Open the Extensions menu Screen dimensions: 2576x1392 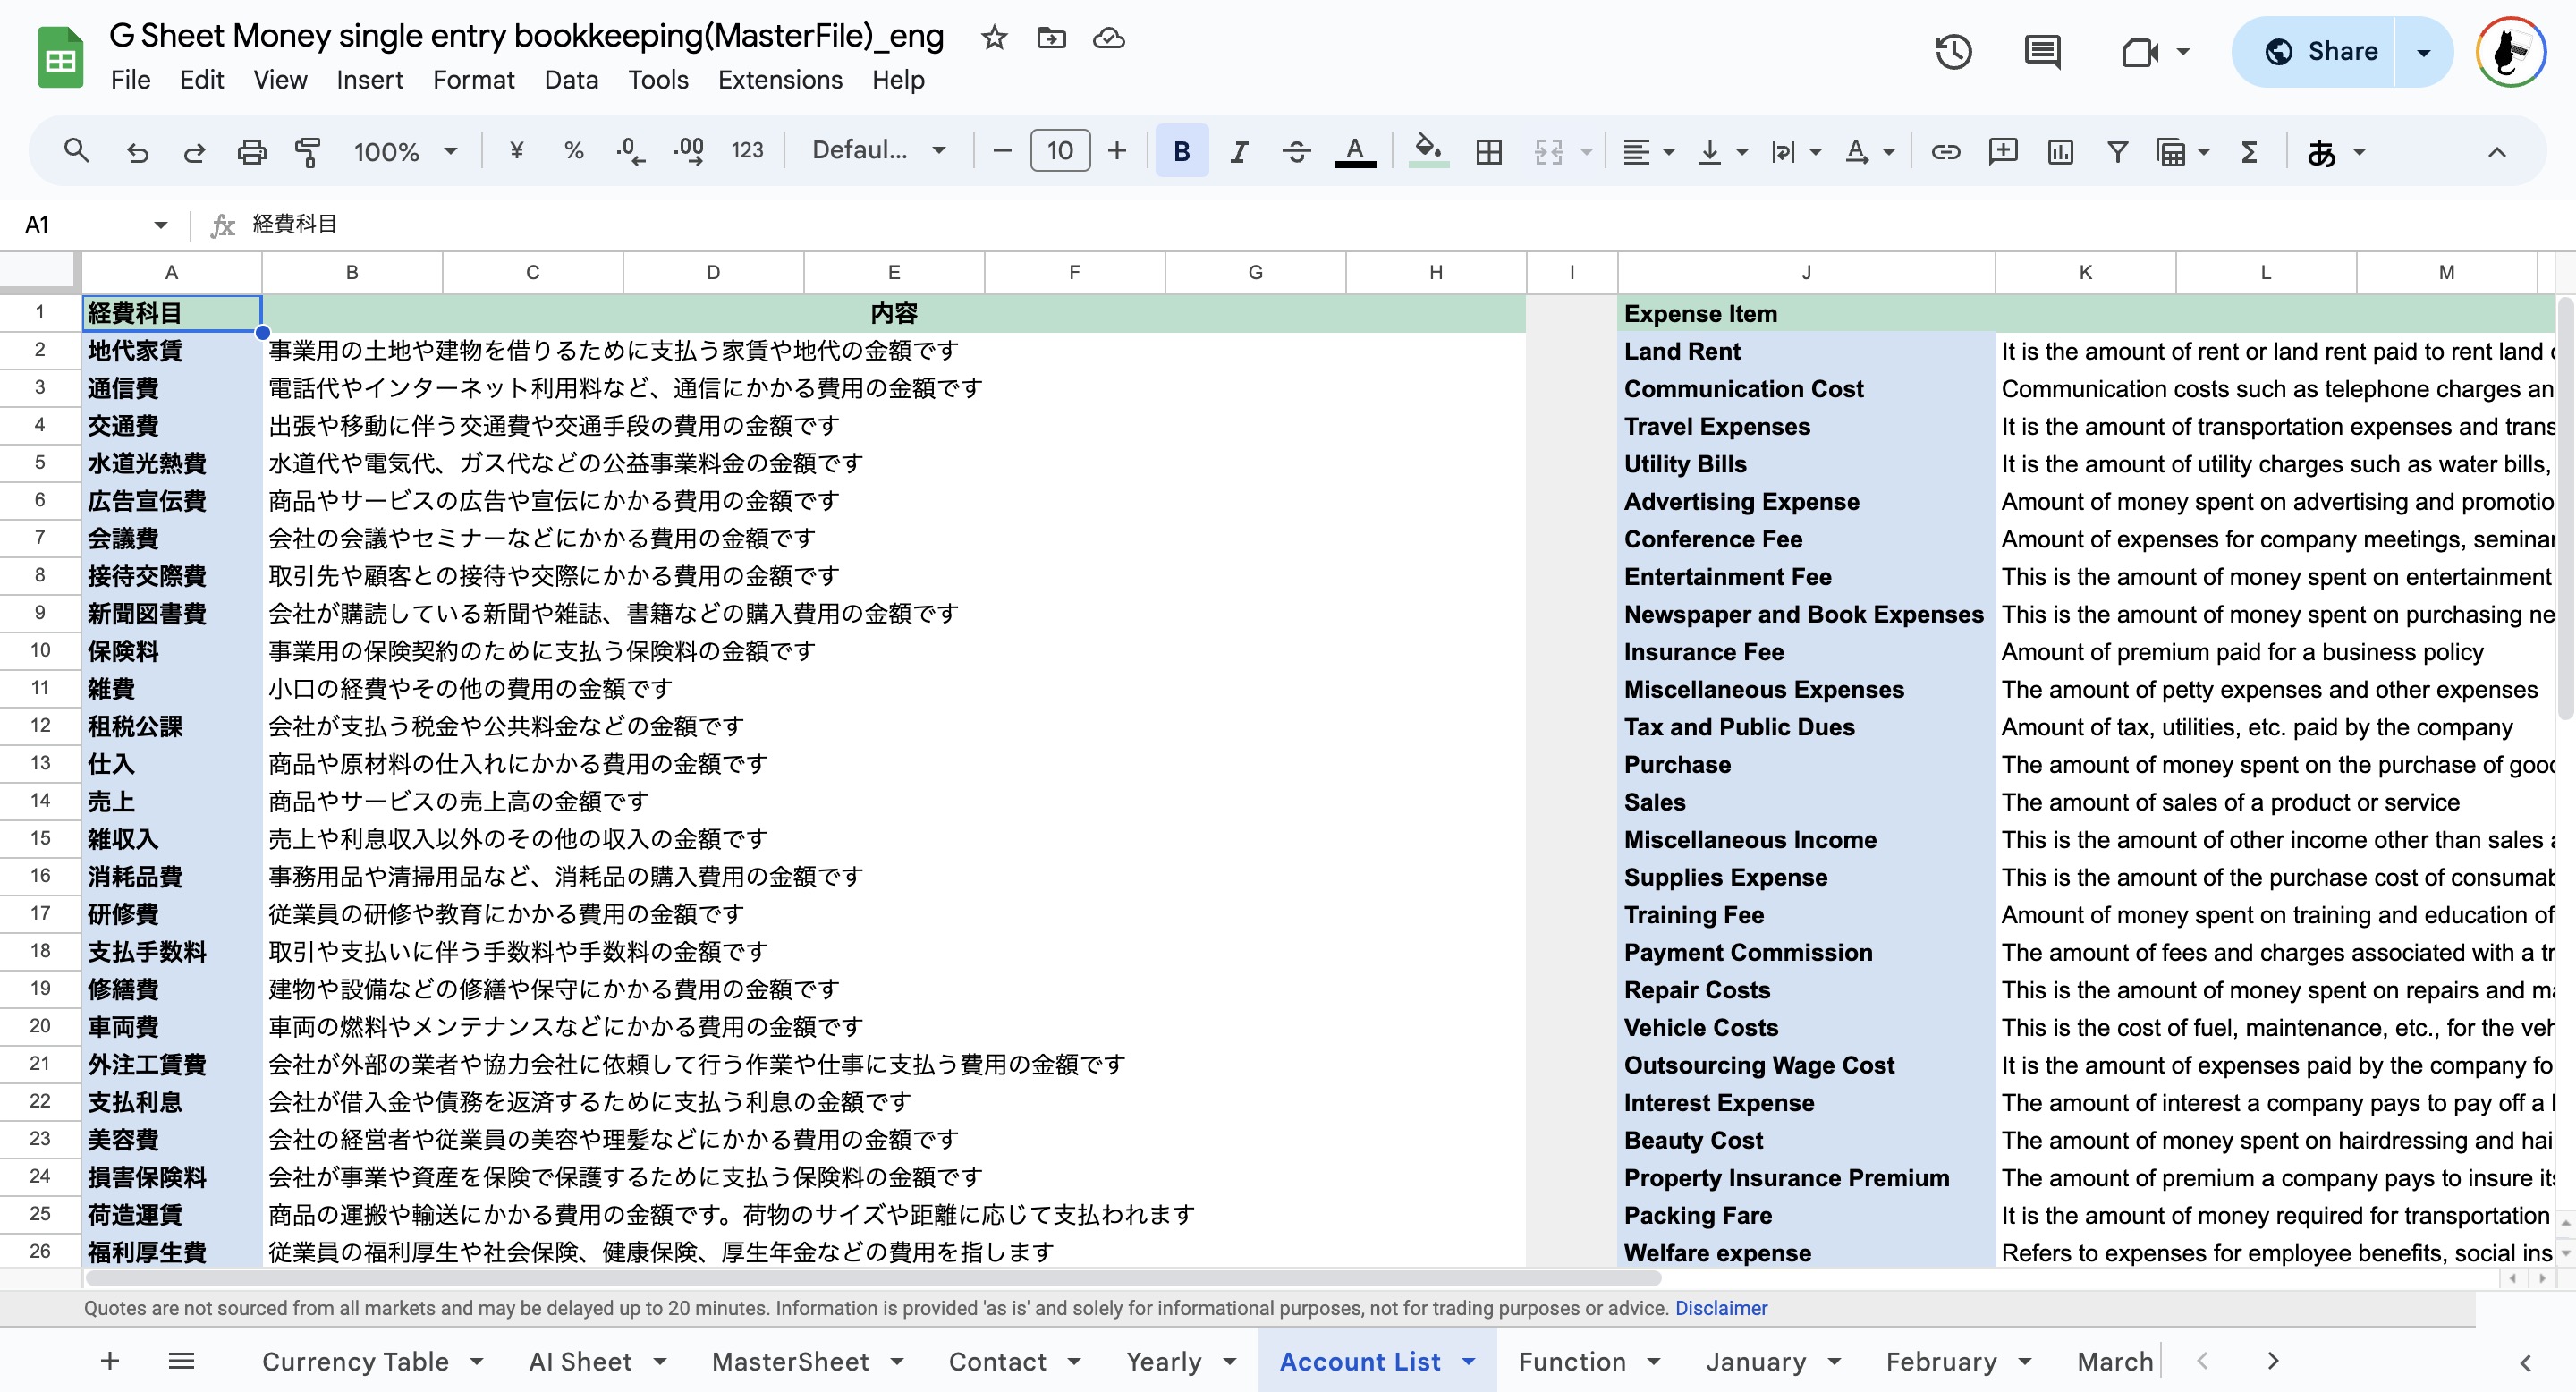(x=780, y=80)
